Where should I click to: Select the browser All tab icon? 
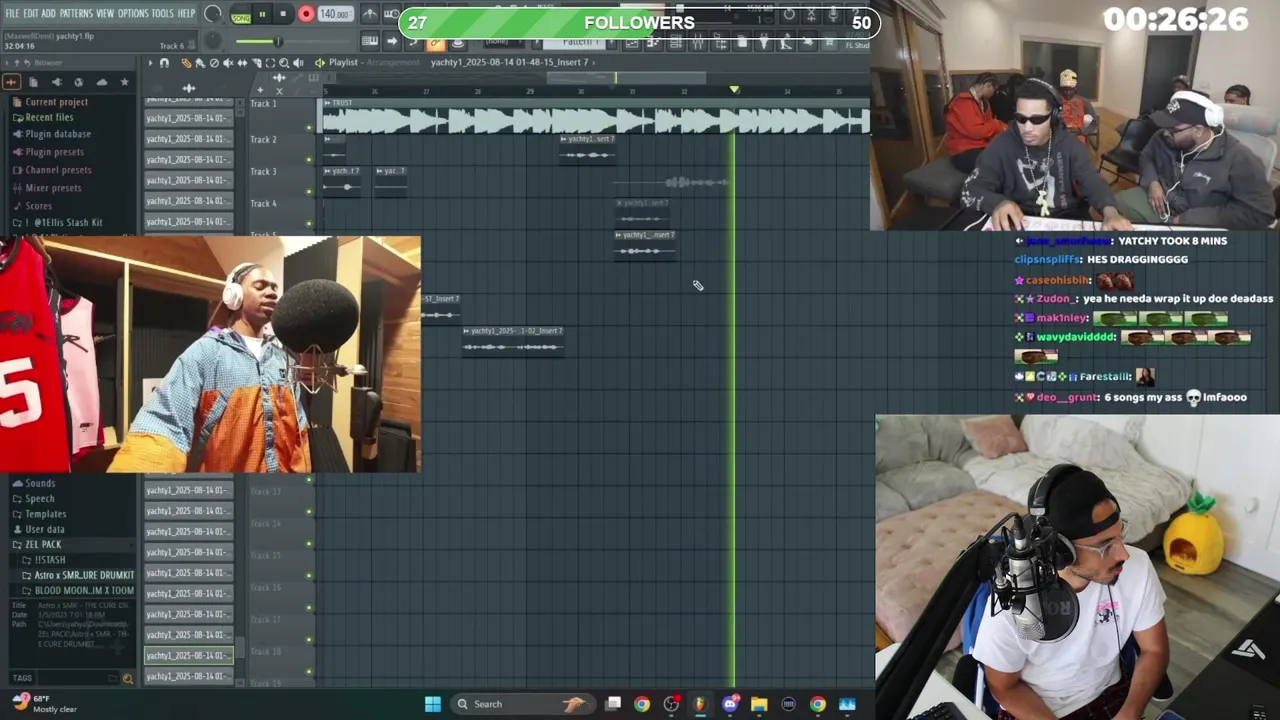click(x=11, y=82)
